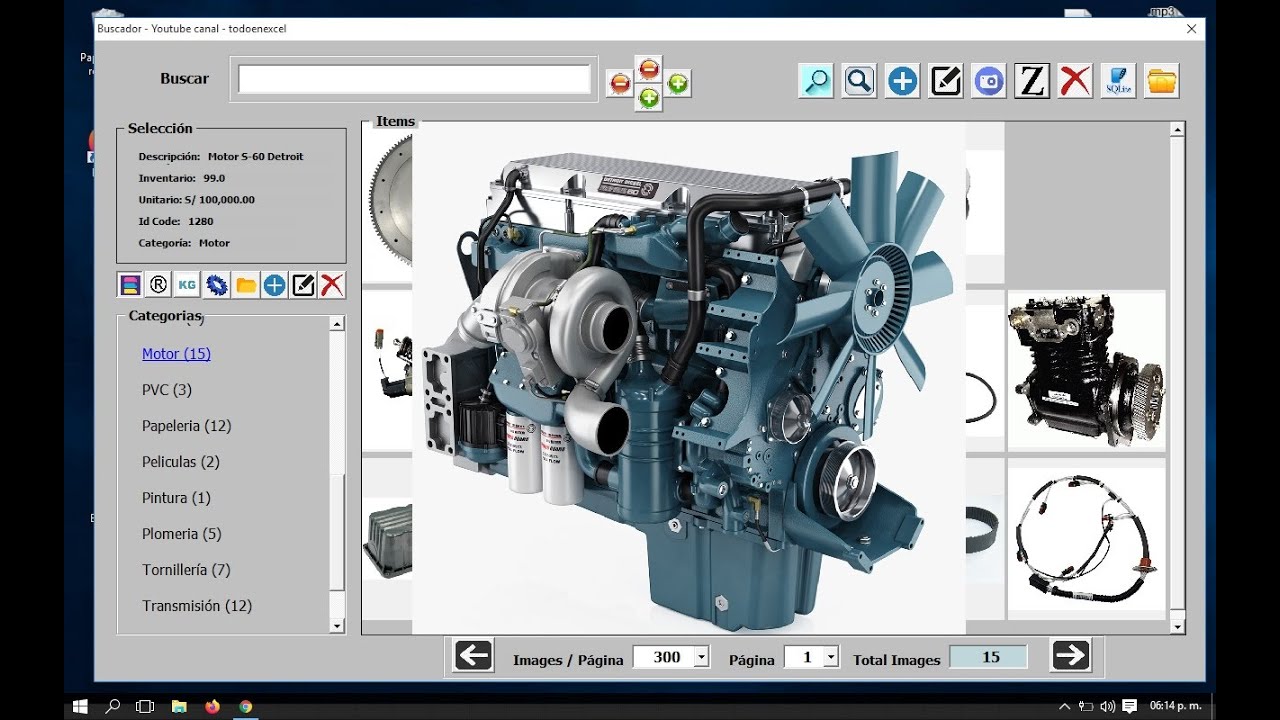Open the SQLite database icon
This screenshot has width=1280, height=720.
(x=1118, y=81)
